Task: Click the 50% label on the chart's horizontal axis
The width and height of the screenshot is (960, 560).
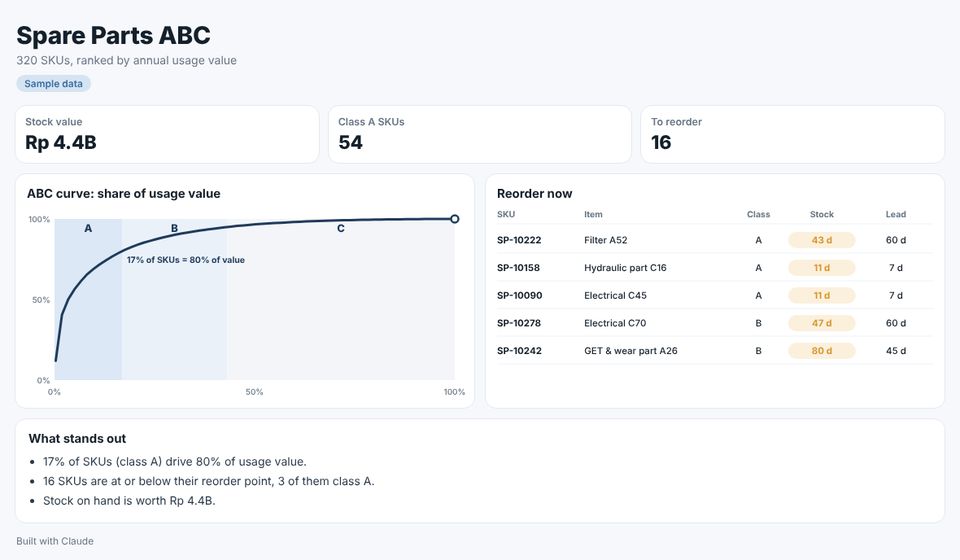Action: pyautogui.click(x=254, y=392)
